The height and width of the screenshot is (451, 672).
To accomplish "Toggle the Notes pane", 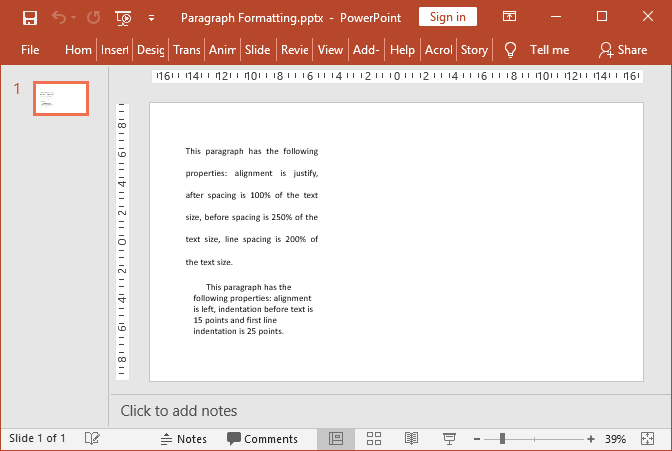I will tap(183, 438).
